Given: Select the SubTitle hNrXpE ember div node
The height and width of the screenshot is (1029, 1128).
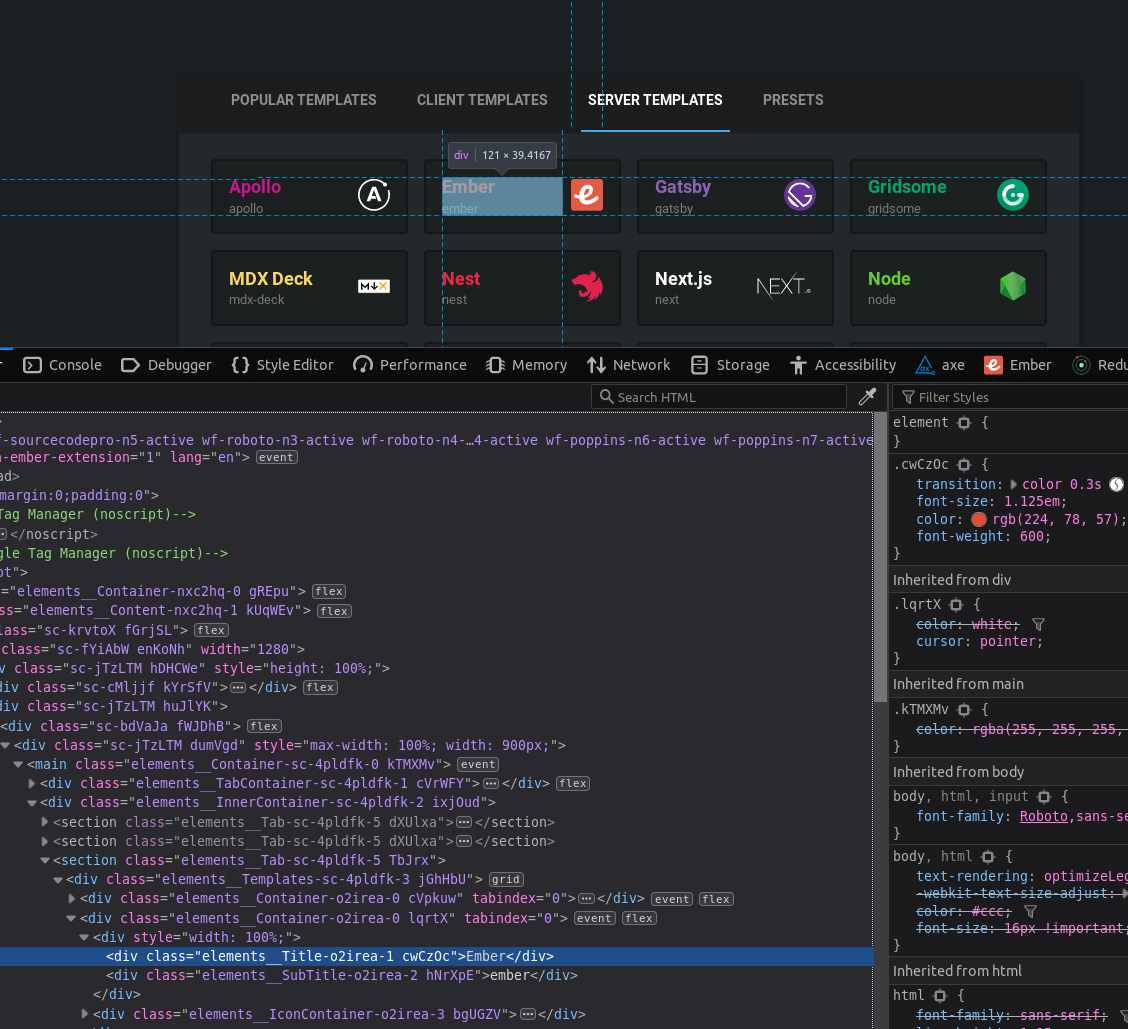Looking at the screenshot, I should click(342, 976).
